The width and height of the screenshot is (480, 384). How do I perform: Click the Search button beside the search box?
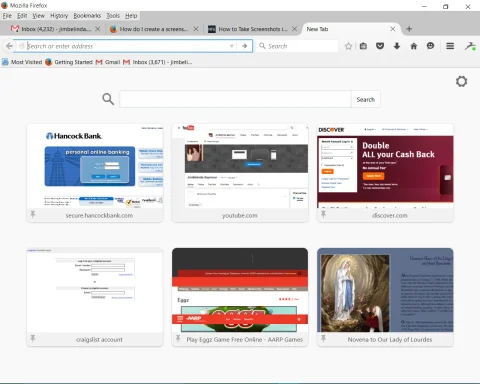tap(366, 99)
